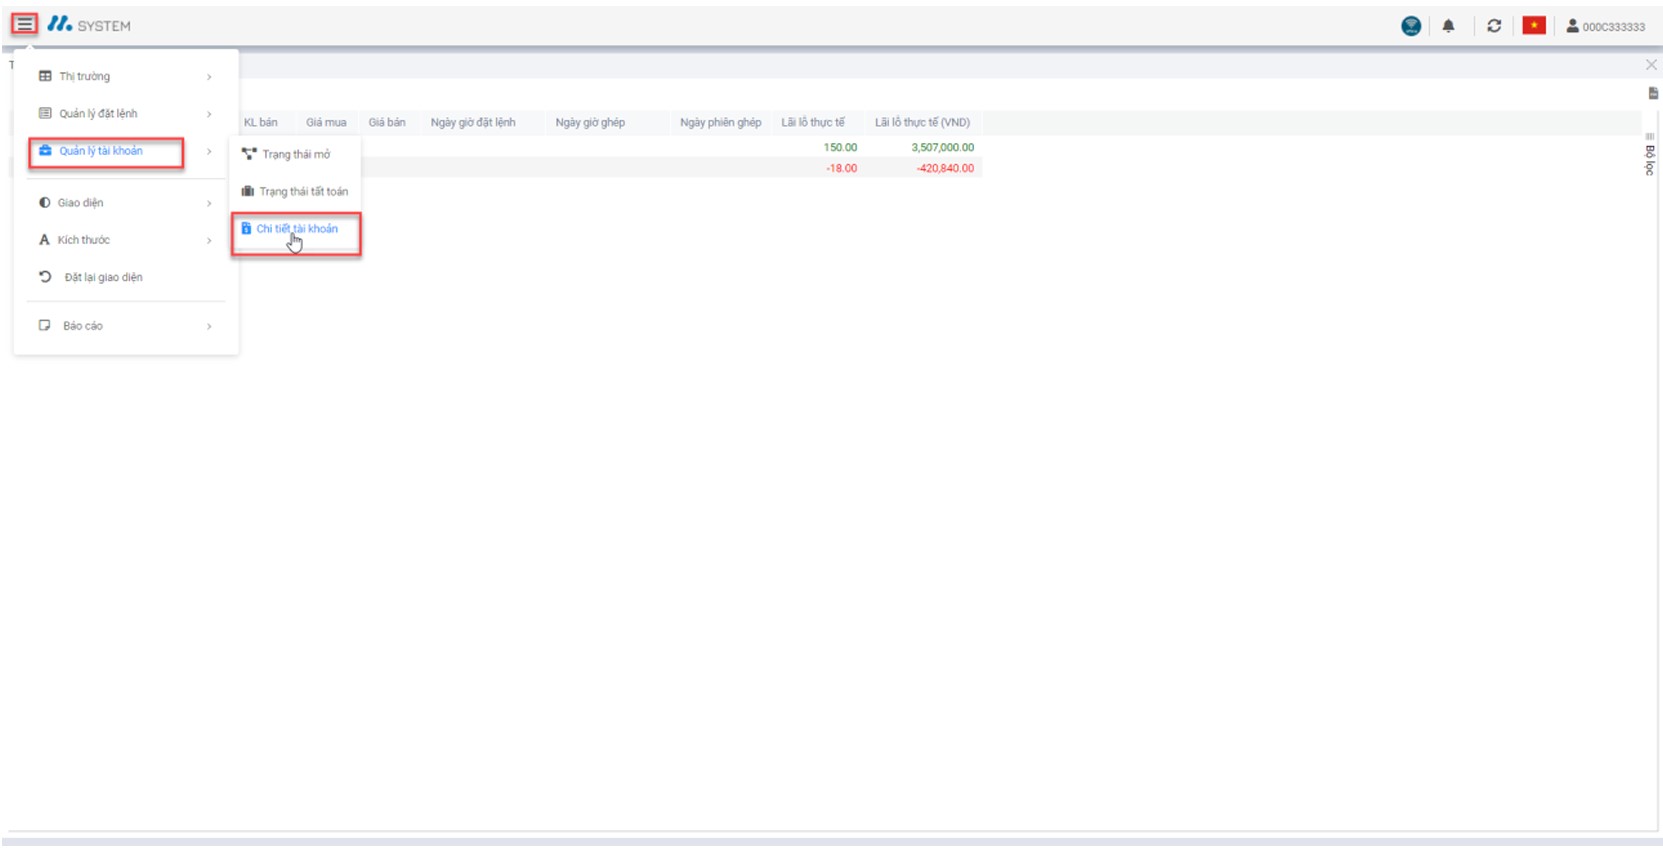Close the current panel with X
This screenshot has height=850, width=1663.
[1651, 65]
